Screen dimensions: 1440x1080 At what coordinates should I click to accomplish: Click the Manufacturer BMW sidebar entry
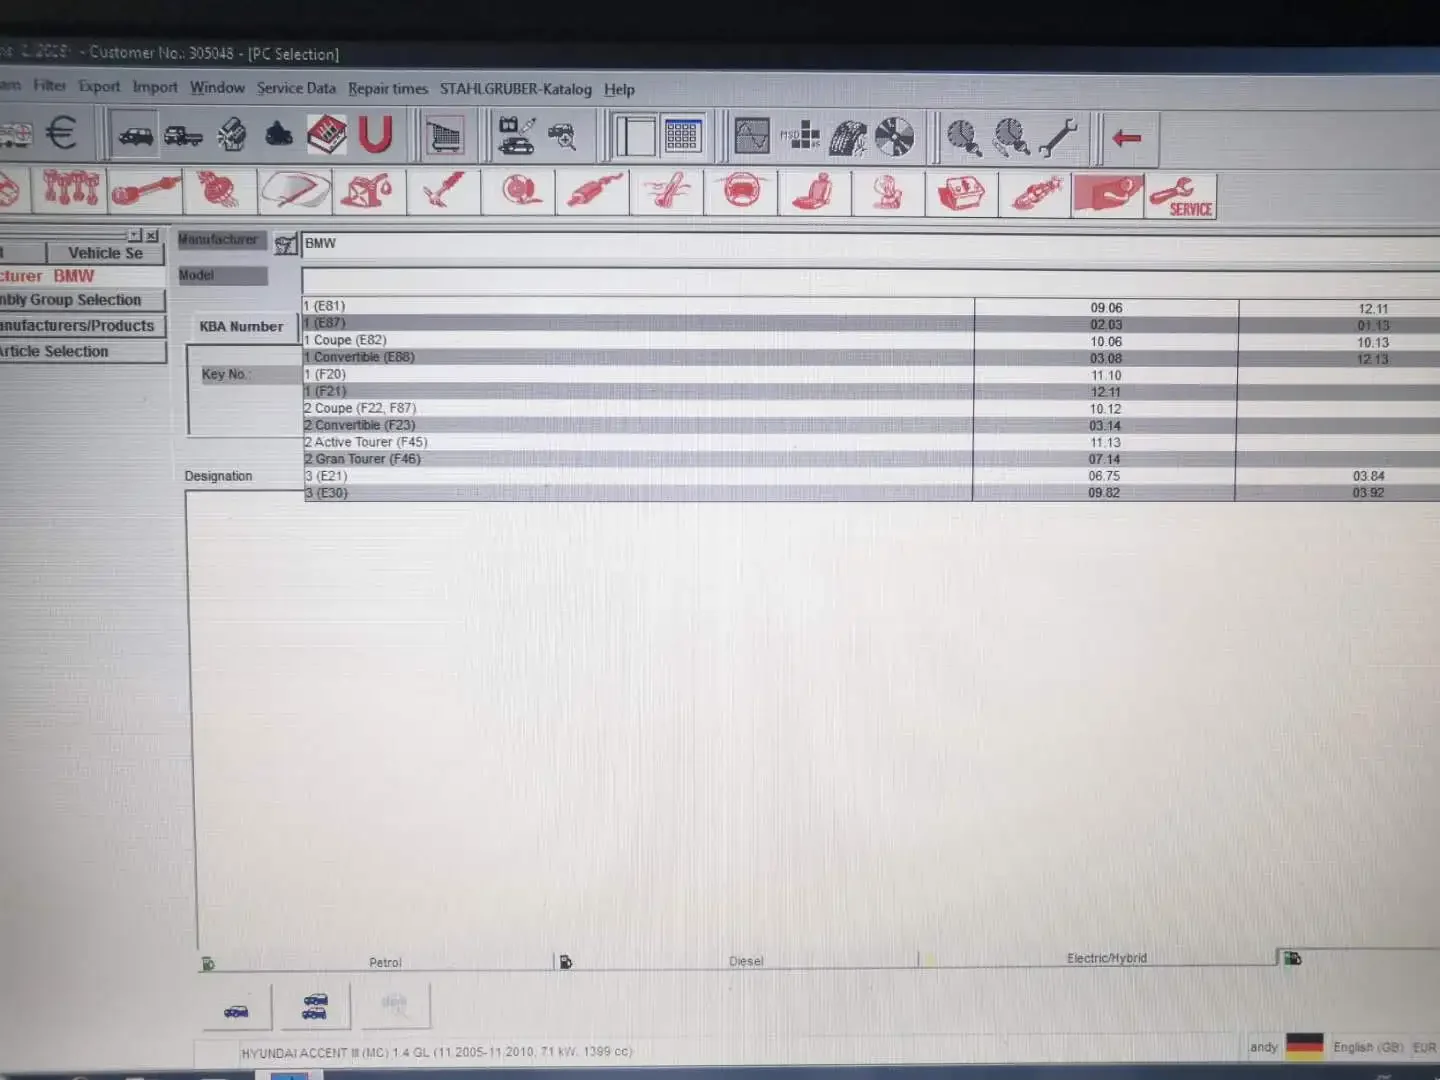(x=82, y=276)
